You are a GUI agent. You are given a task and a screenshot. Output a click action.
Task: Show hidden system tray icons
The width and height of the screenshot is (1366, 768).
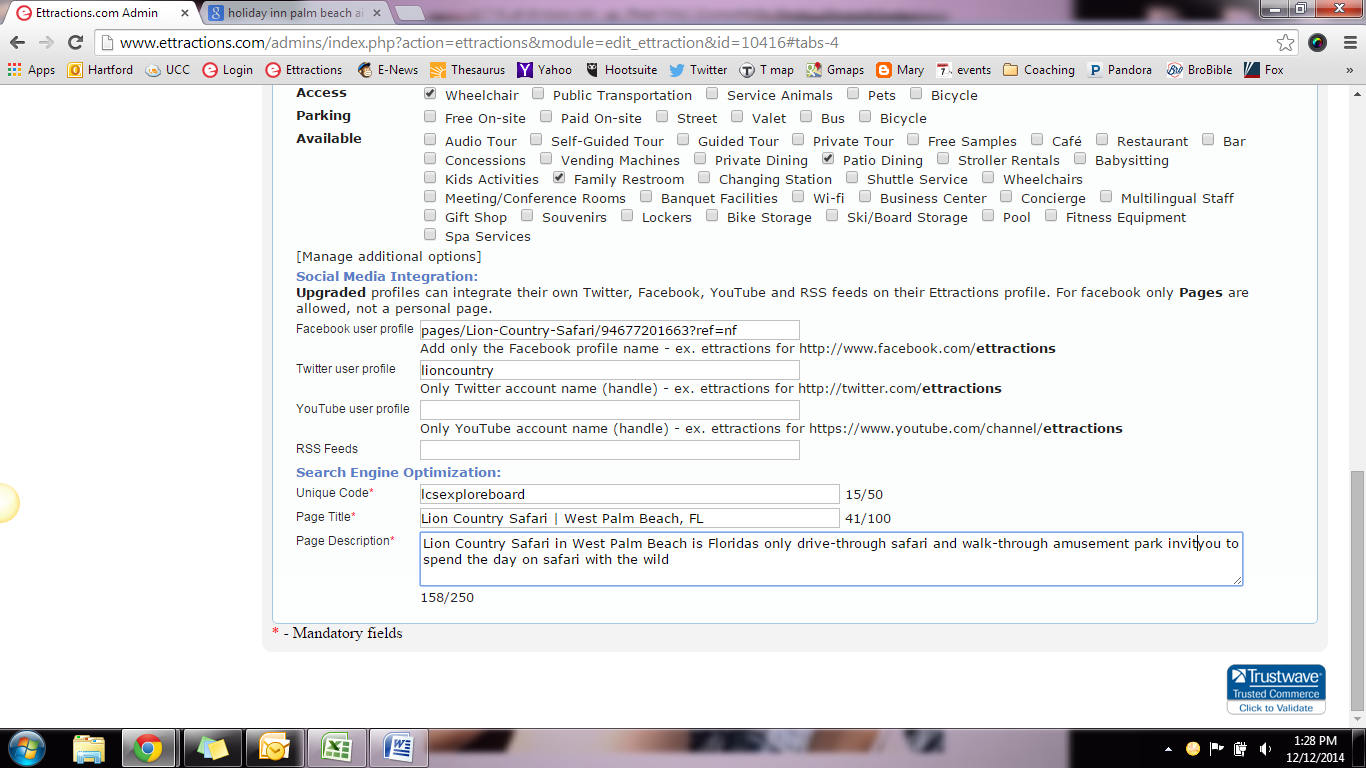click(x=1169, y=748)
